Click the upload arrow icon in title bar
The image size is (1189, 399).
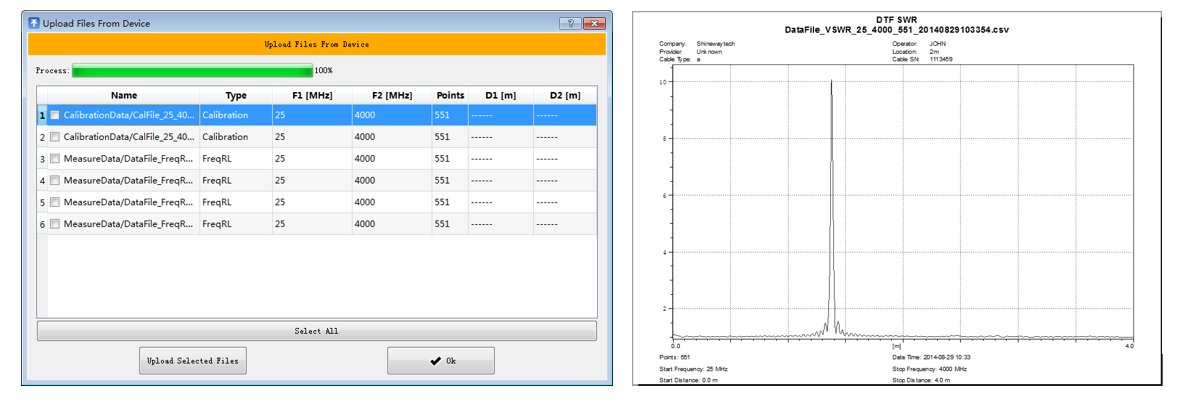click(34, 24)
